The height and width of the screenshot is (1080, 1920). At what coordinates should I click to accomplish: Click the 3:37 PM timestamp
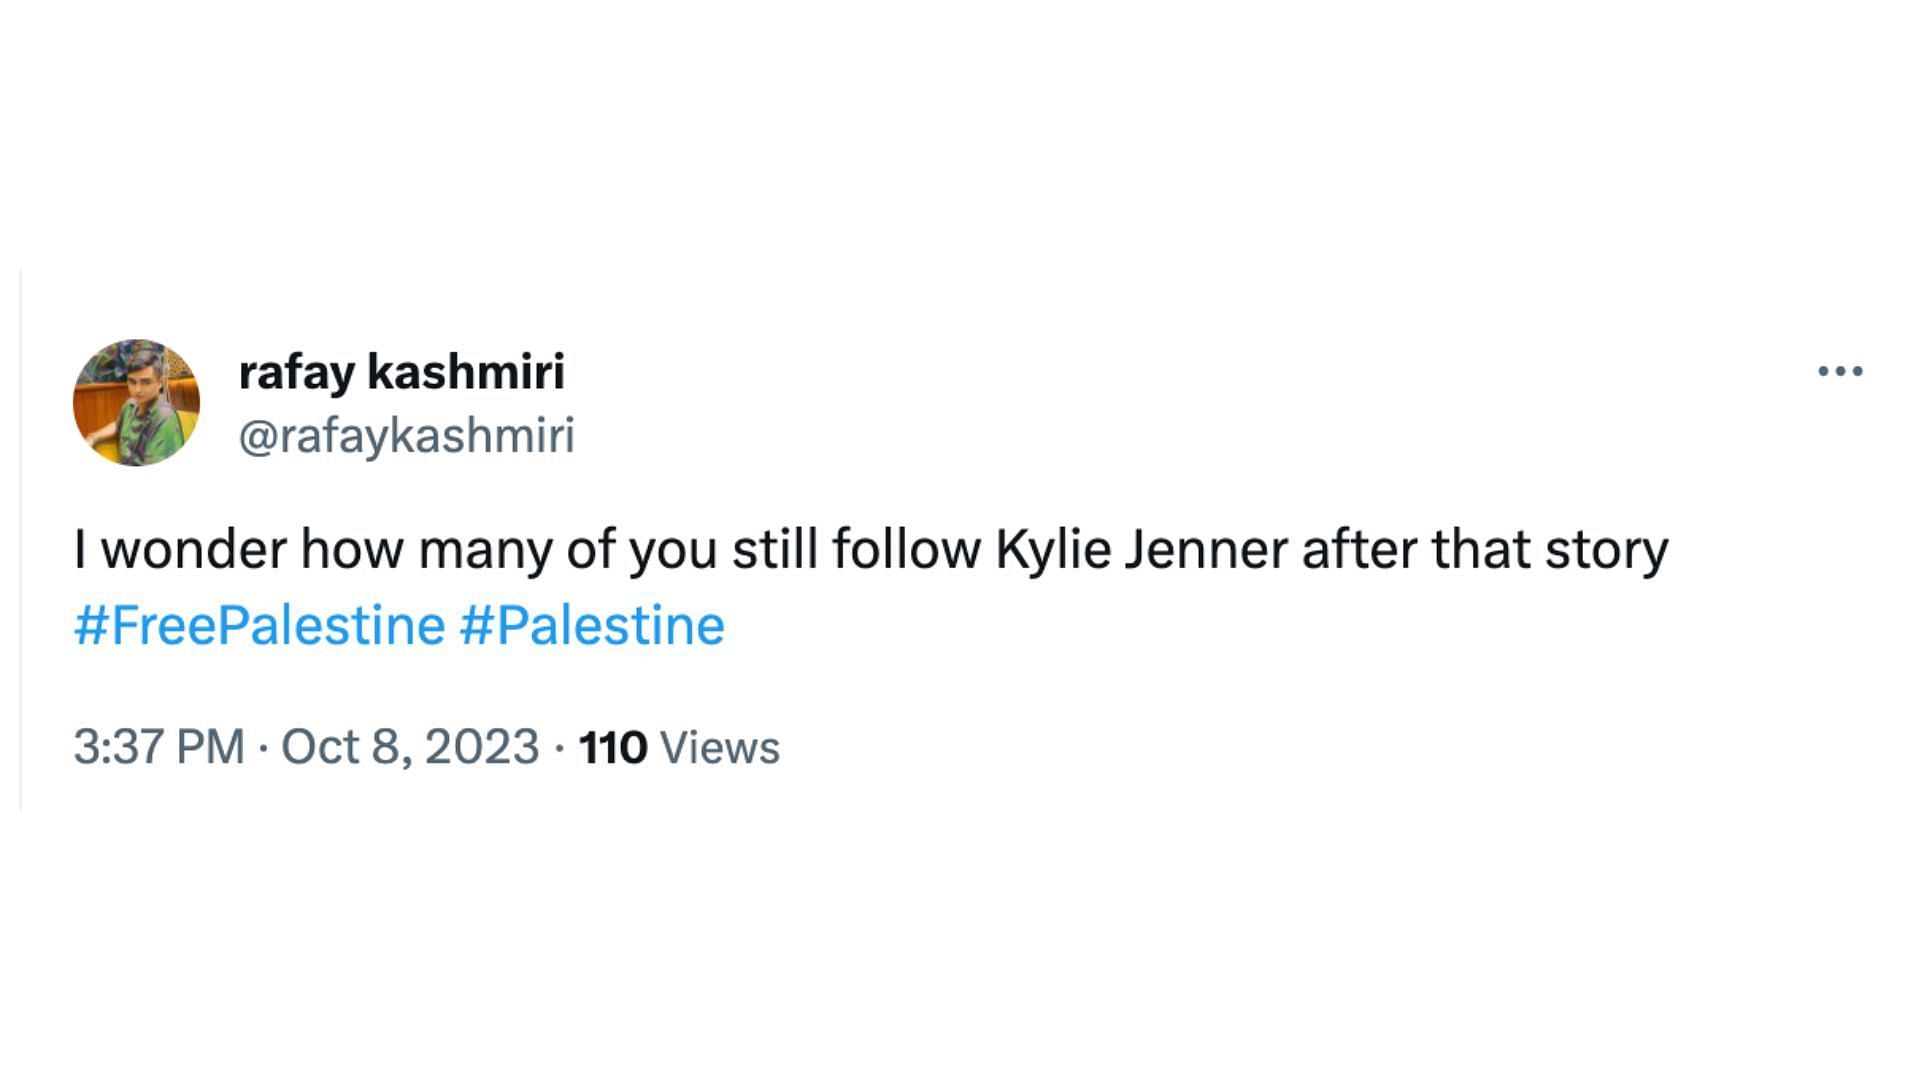coord(159,747)
